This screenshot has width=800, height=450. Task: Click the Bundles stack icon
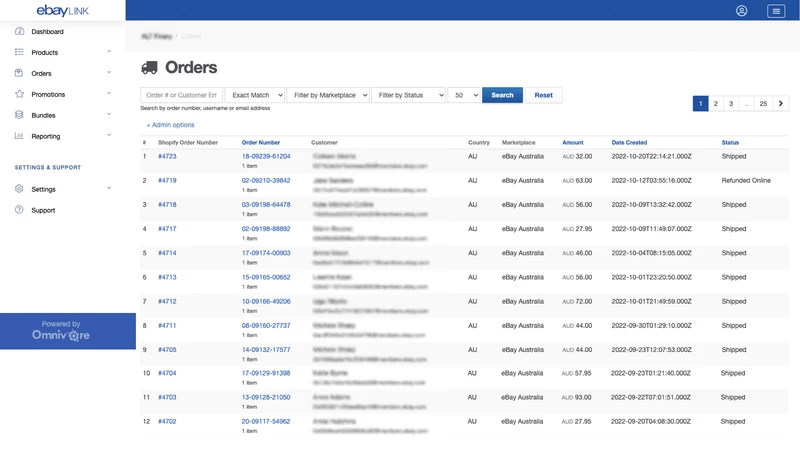point(19,115)
